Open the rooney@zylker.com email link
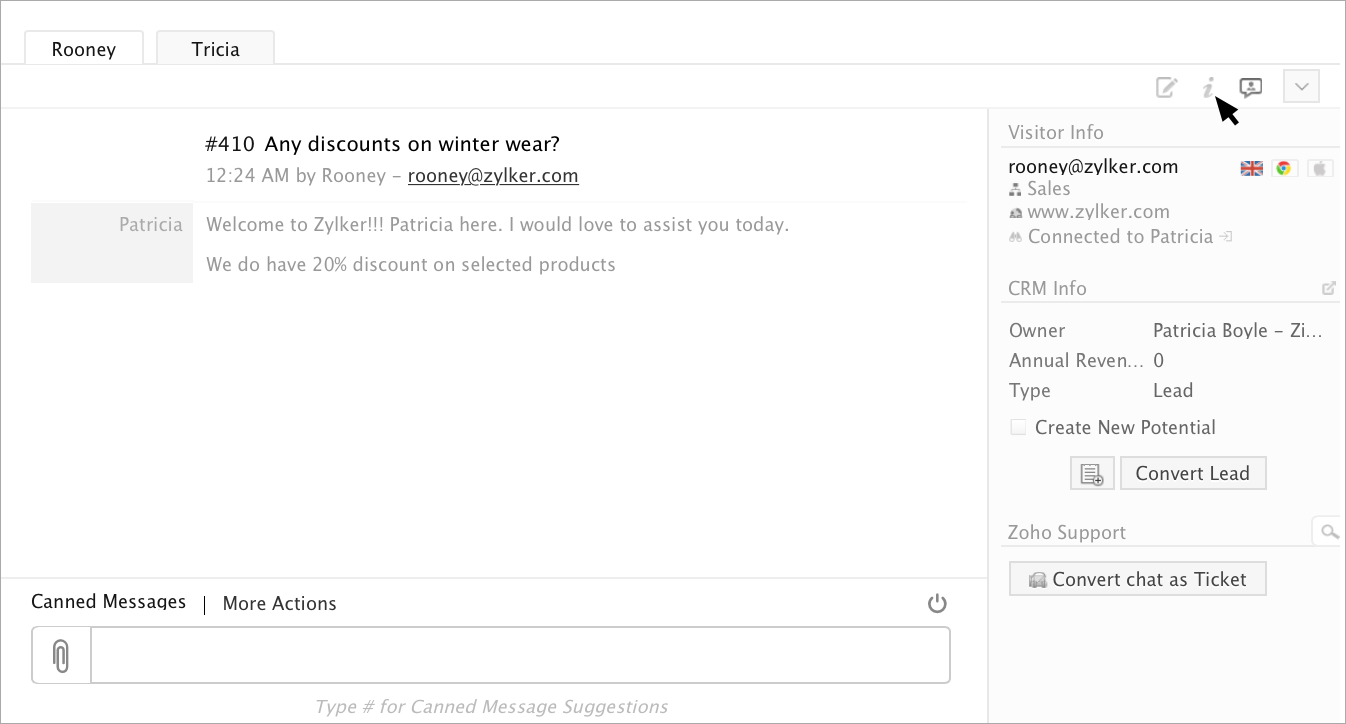Screen dimensions: 1346x724 493,176
